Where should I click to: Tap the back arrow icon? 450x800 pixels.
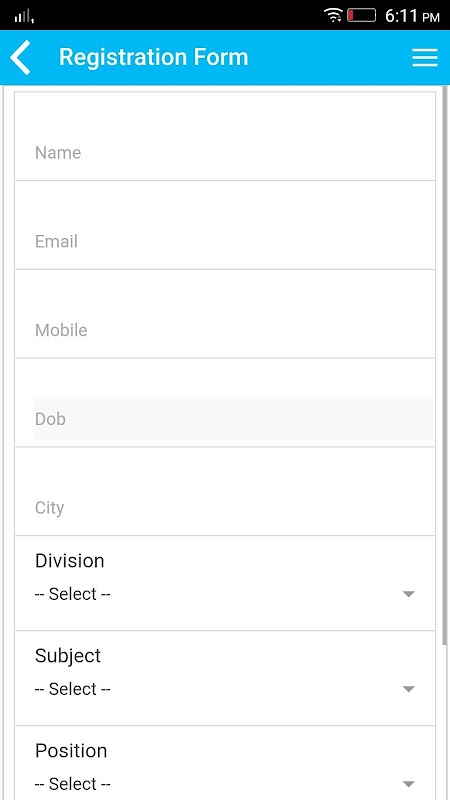tap(20, 57)
